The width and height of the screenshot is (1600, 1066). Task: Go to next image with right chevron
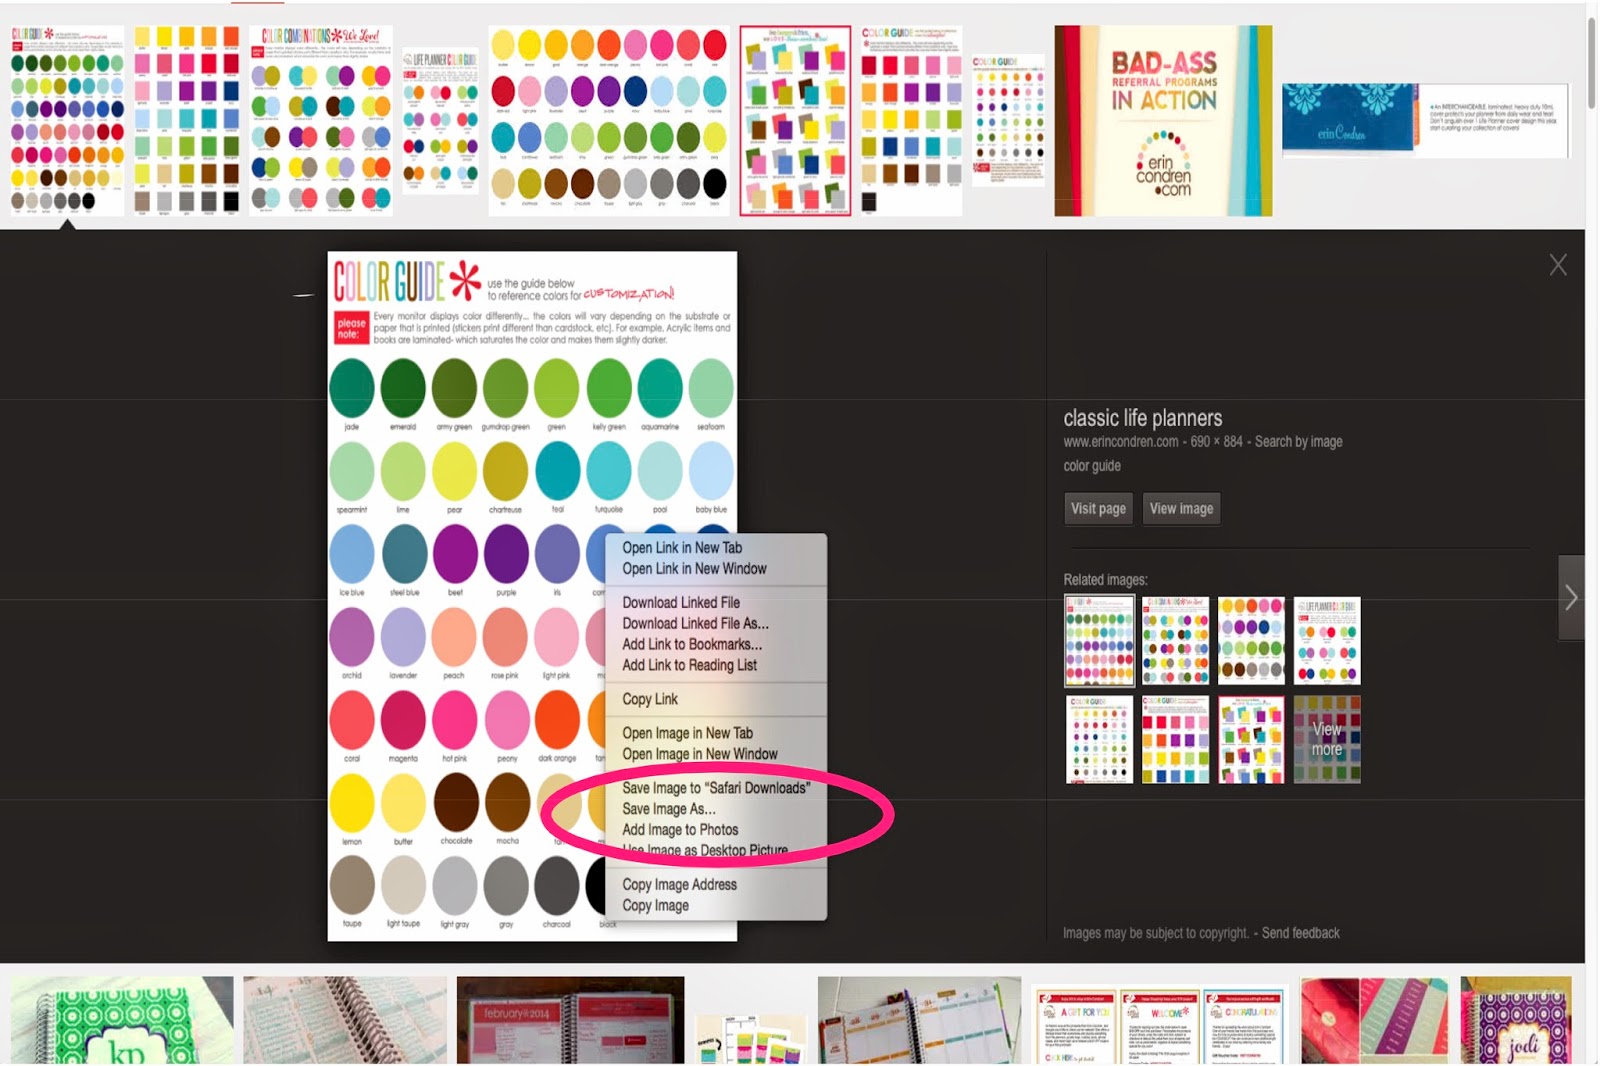pyautogui.click(x=1571, y=597)
